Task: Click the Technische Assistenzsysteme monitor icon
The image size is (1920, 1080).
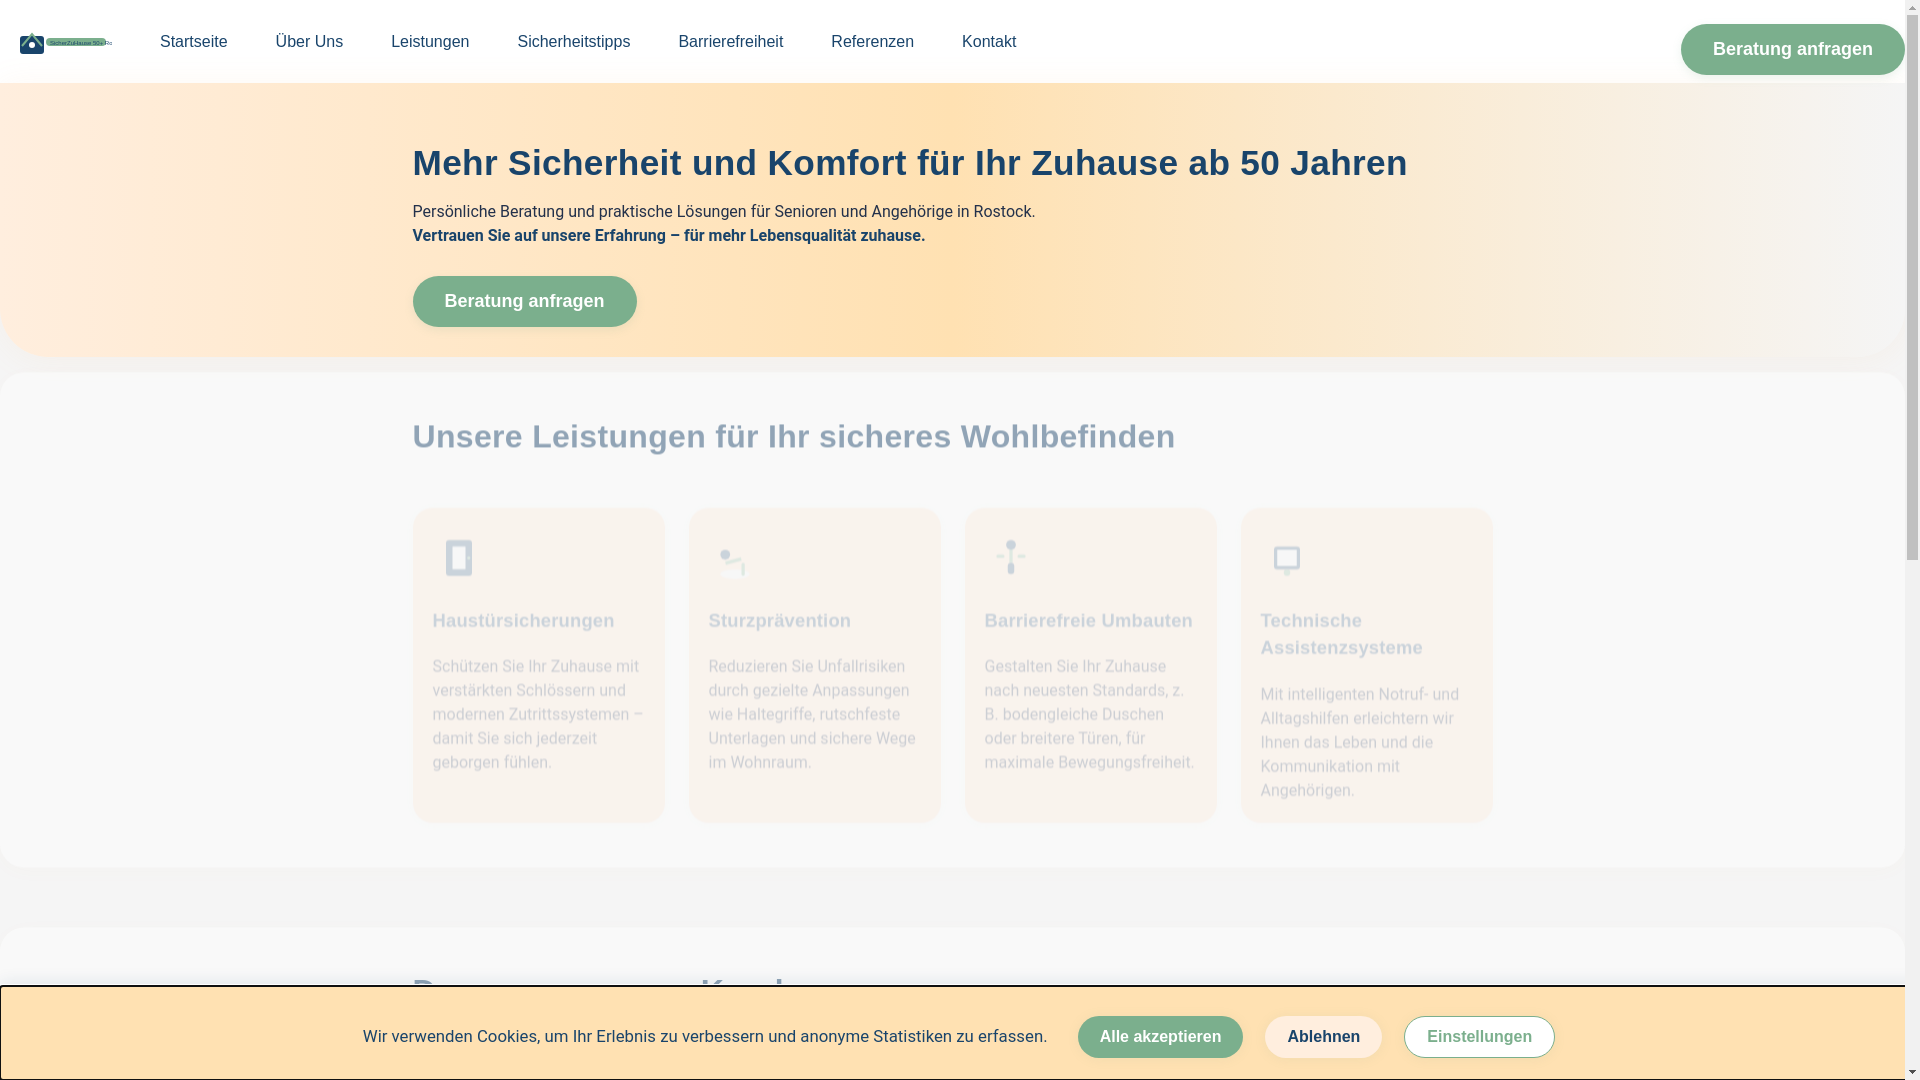Action: (1287, 560)
